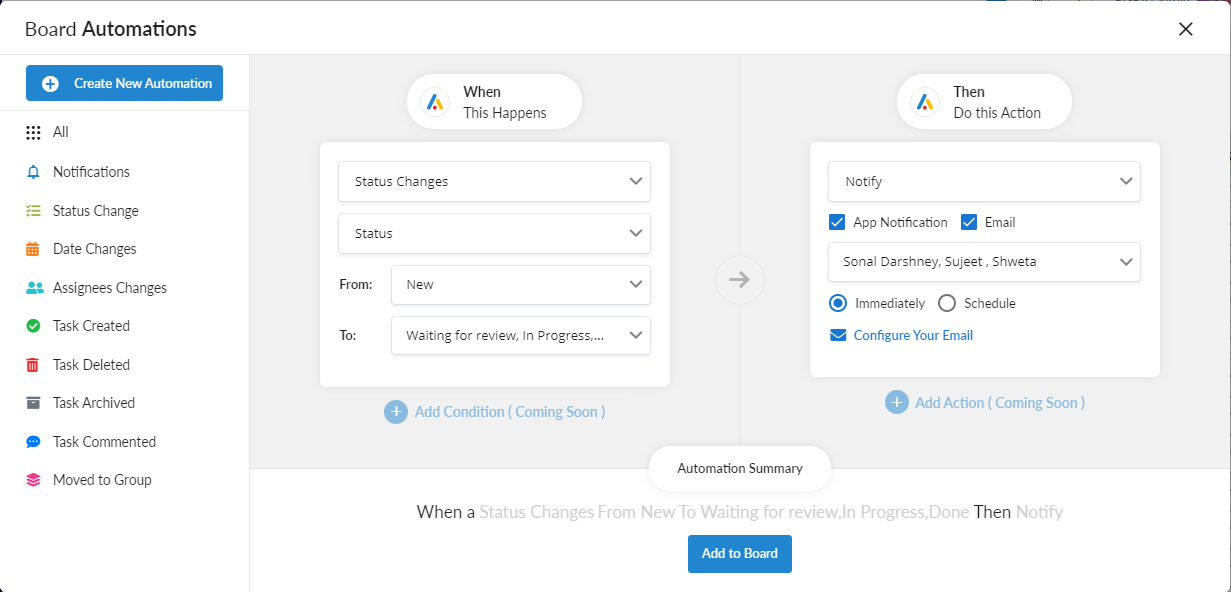Show All automations in sidebar

[x=60, y=132]
